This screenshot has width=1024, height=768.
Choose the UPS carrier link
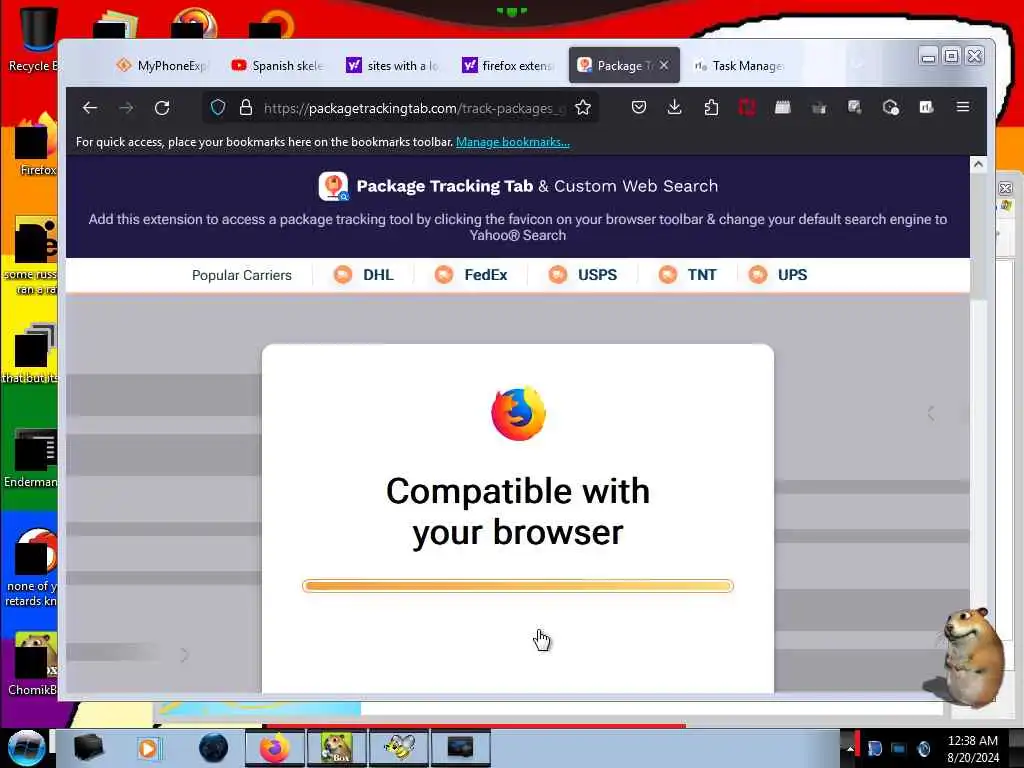coord(778,275)
